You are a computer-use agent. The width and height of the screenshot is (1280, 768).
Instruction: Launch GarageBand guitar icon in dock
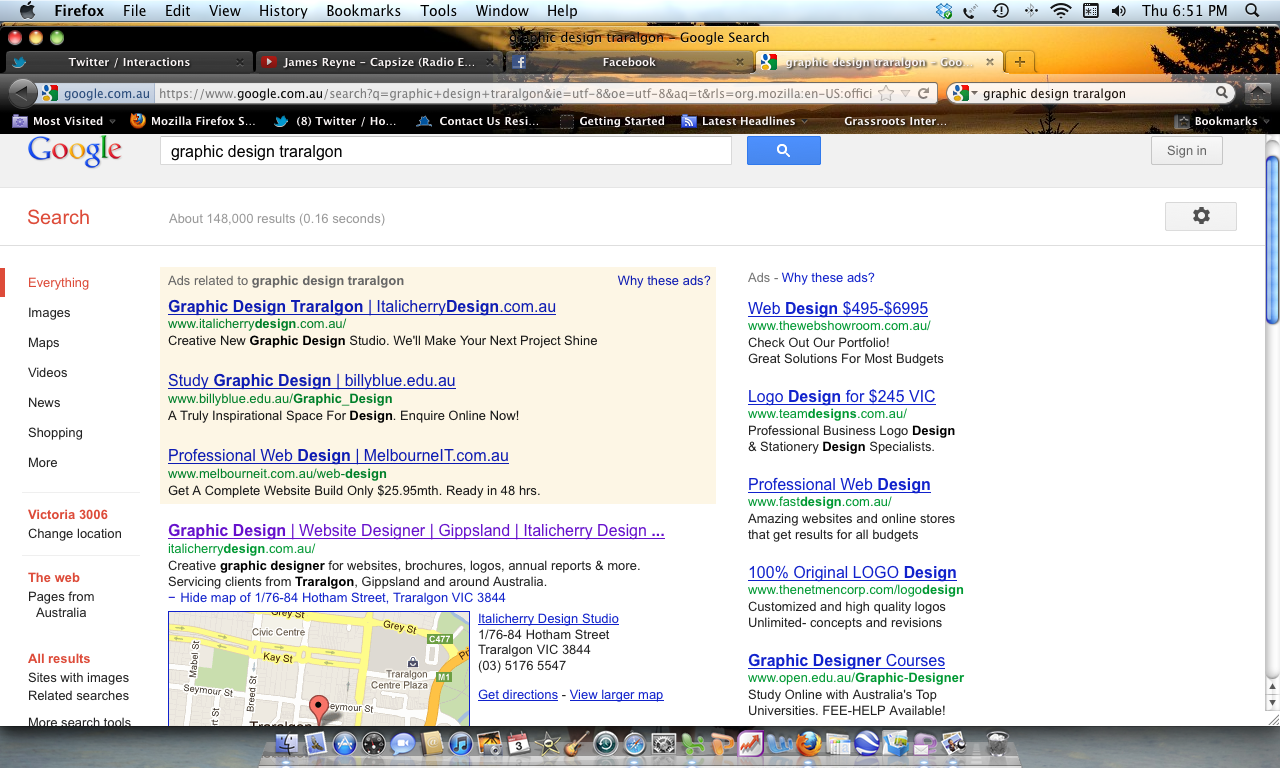click(x=576, y=743)
